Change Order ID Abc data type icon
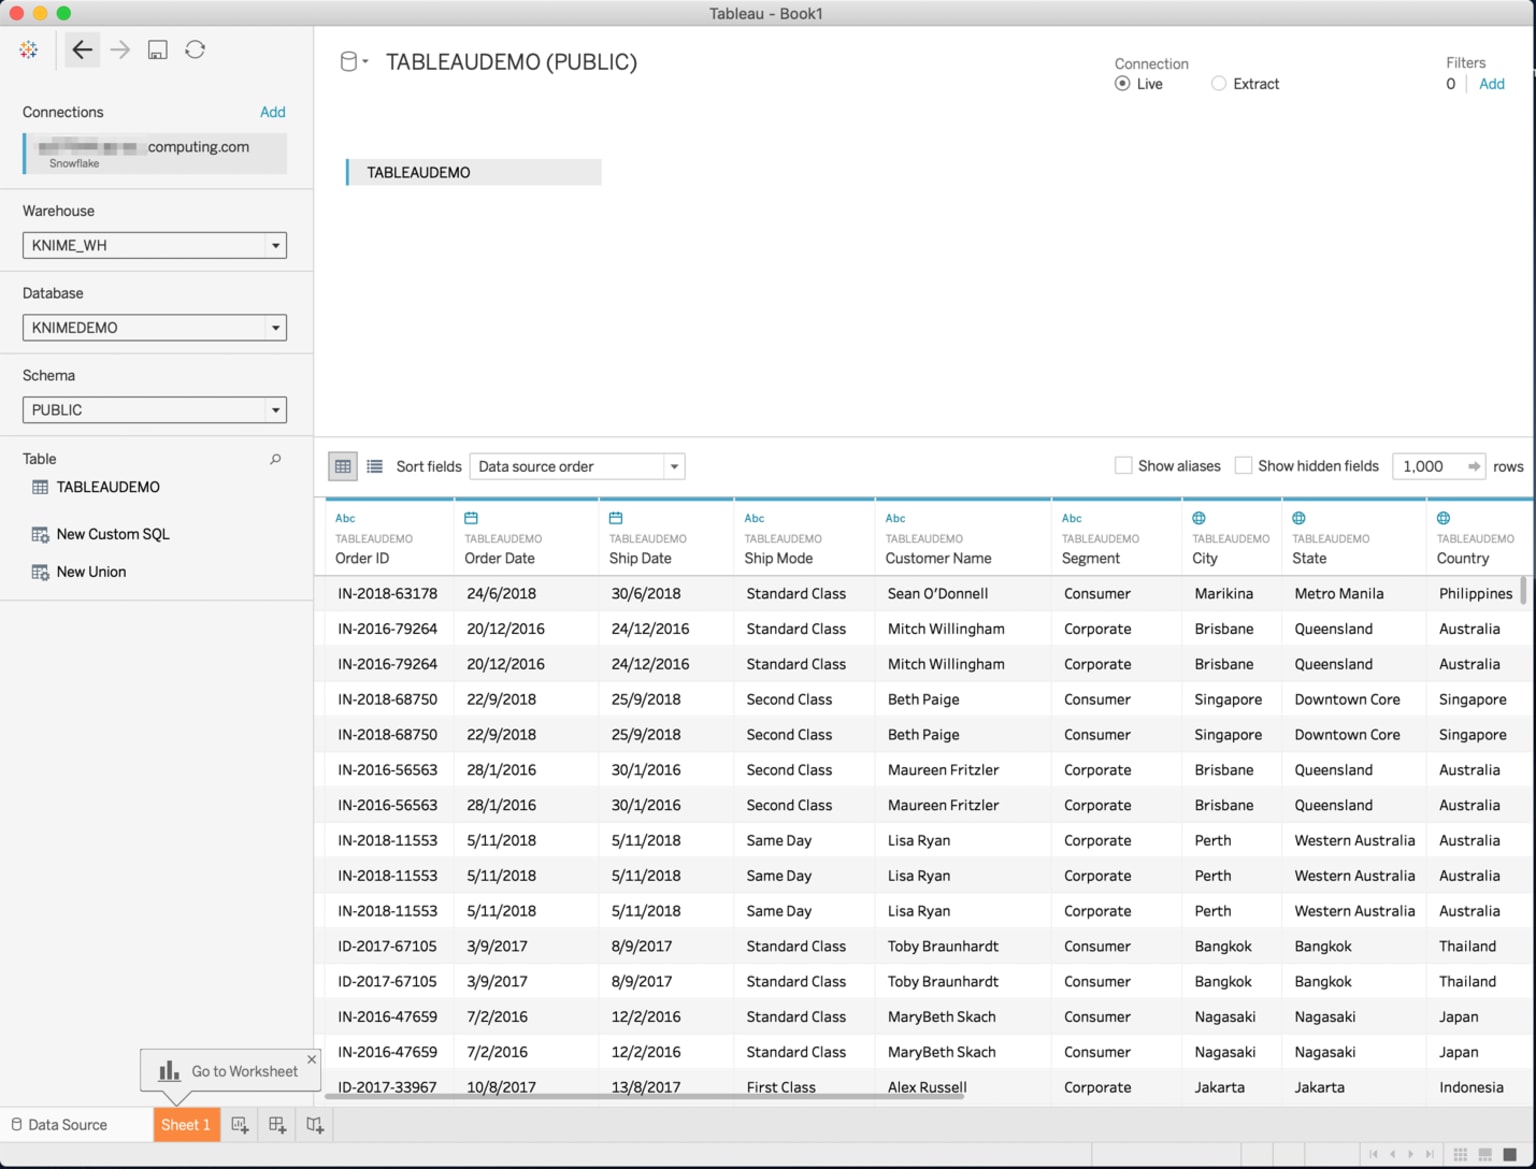 345,518
